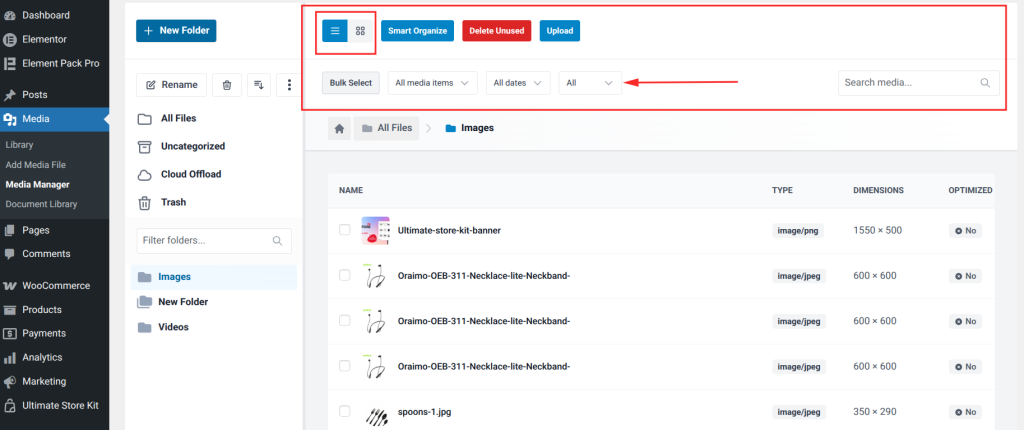Open Library submenu item
Image resolution: width=1024 pixels, height=430 pixels.
[20, 145]
